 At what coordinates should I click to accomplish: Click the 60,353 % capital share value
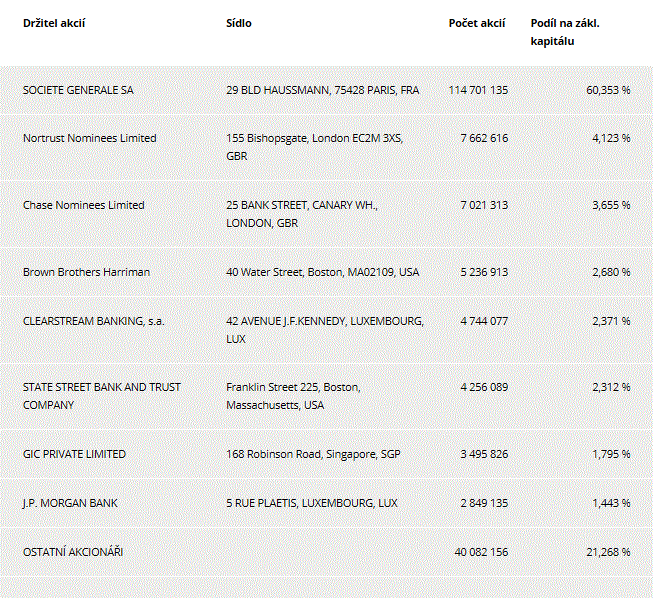point(608,90)
